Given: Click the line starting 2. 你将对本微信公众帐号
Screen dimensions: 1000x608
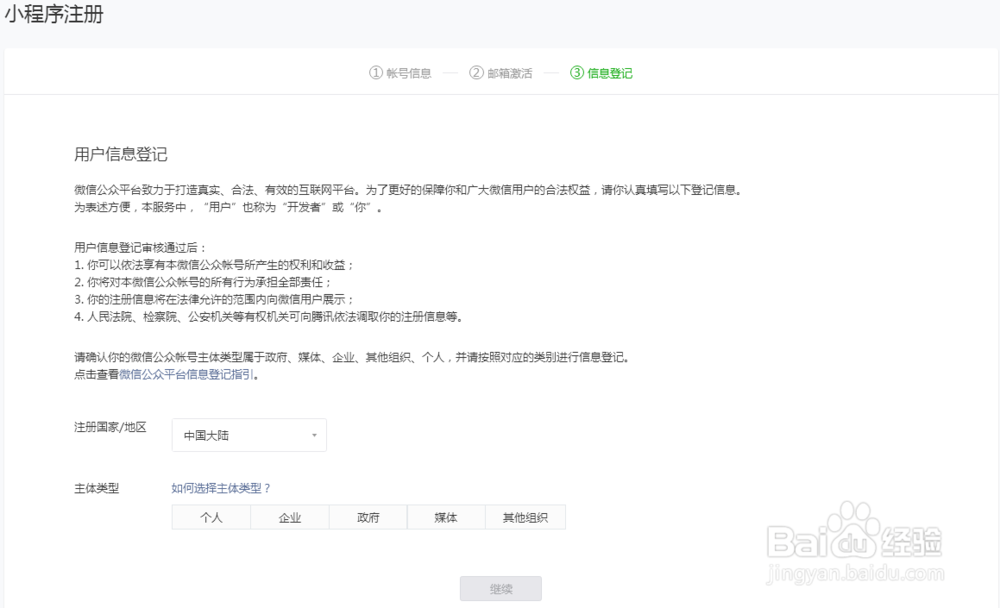Looking at the screenshot, I should point(203,282).
